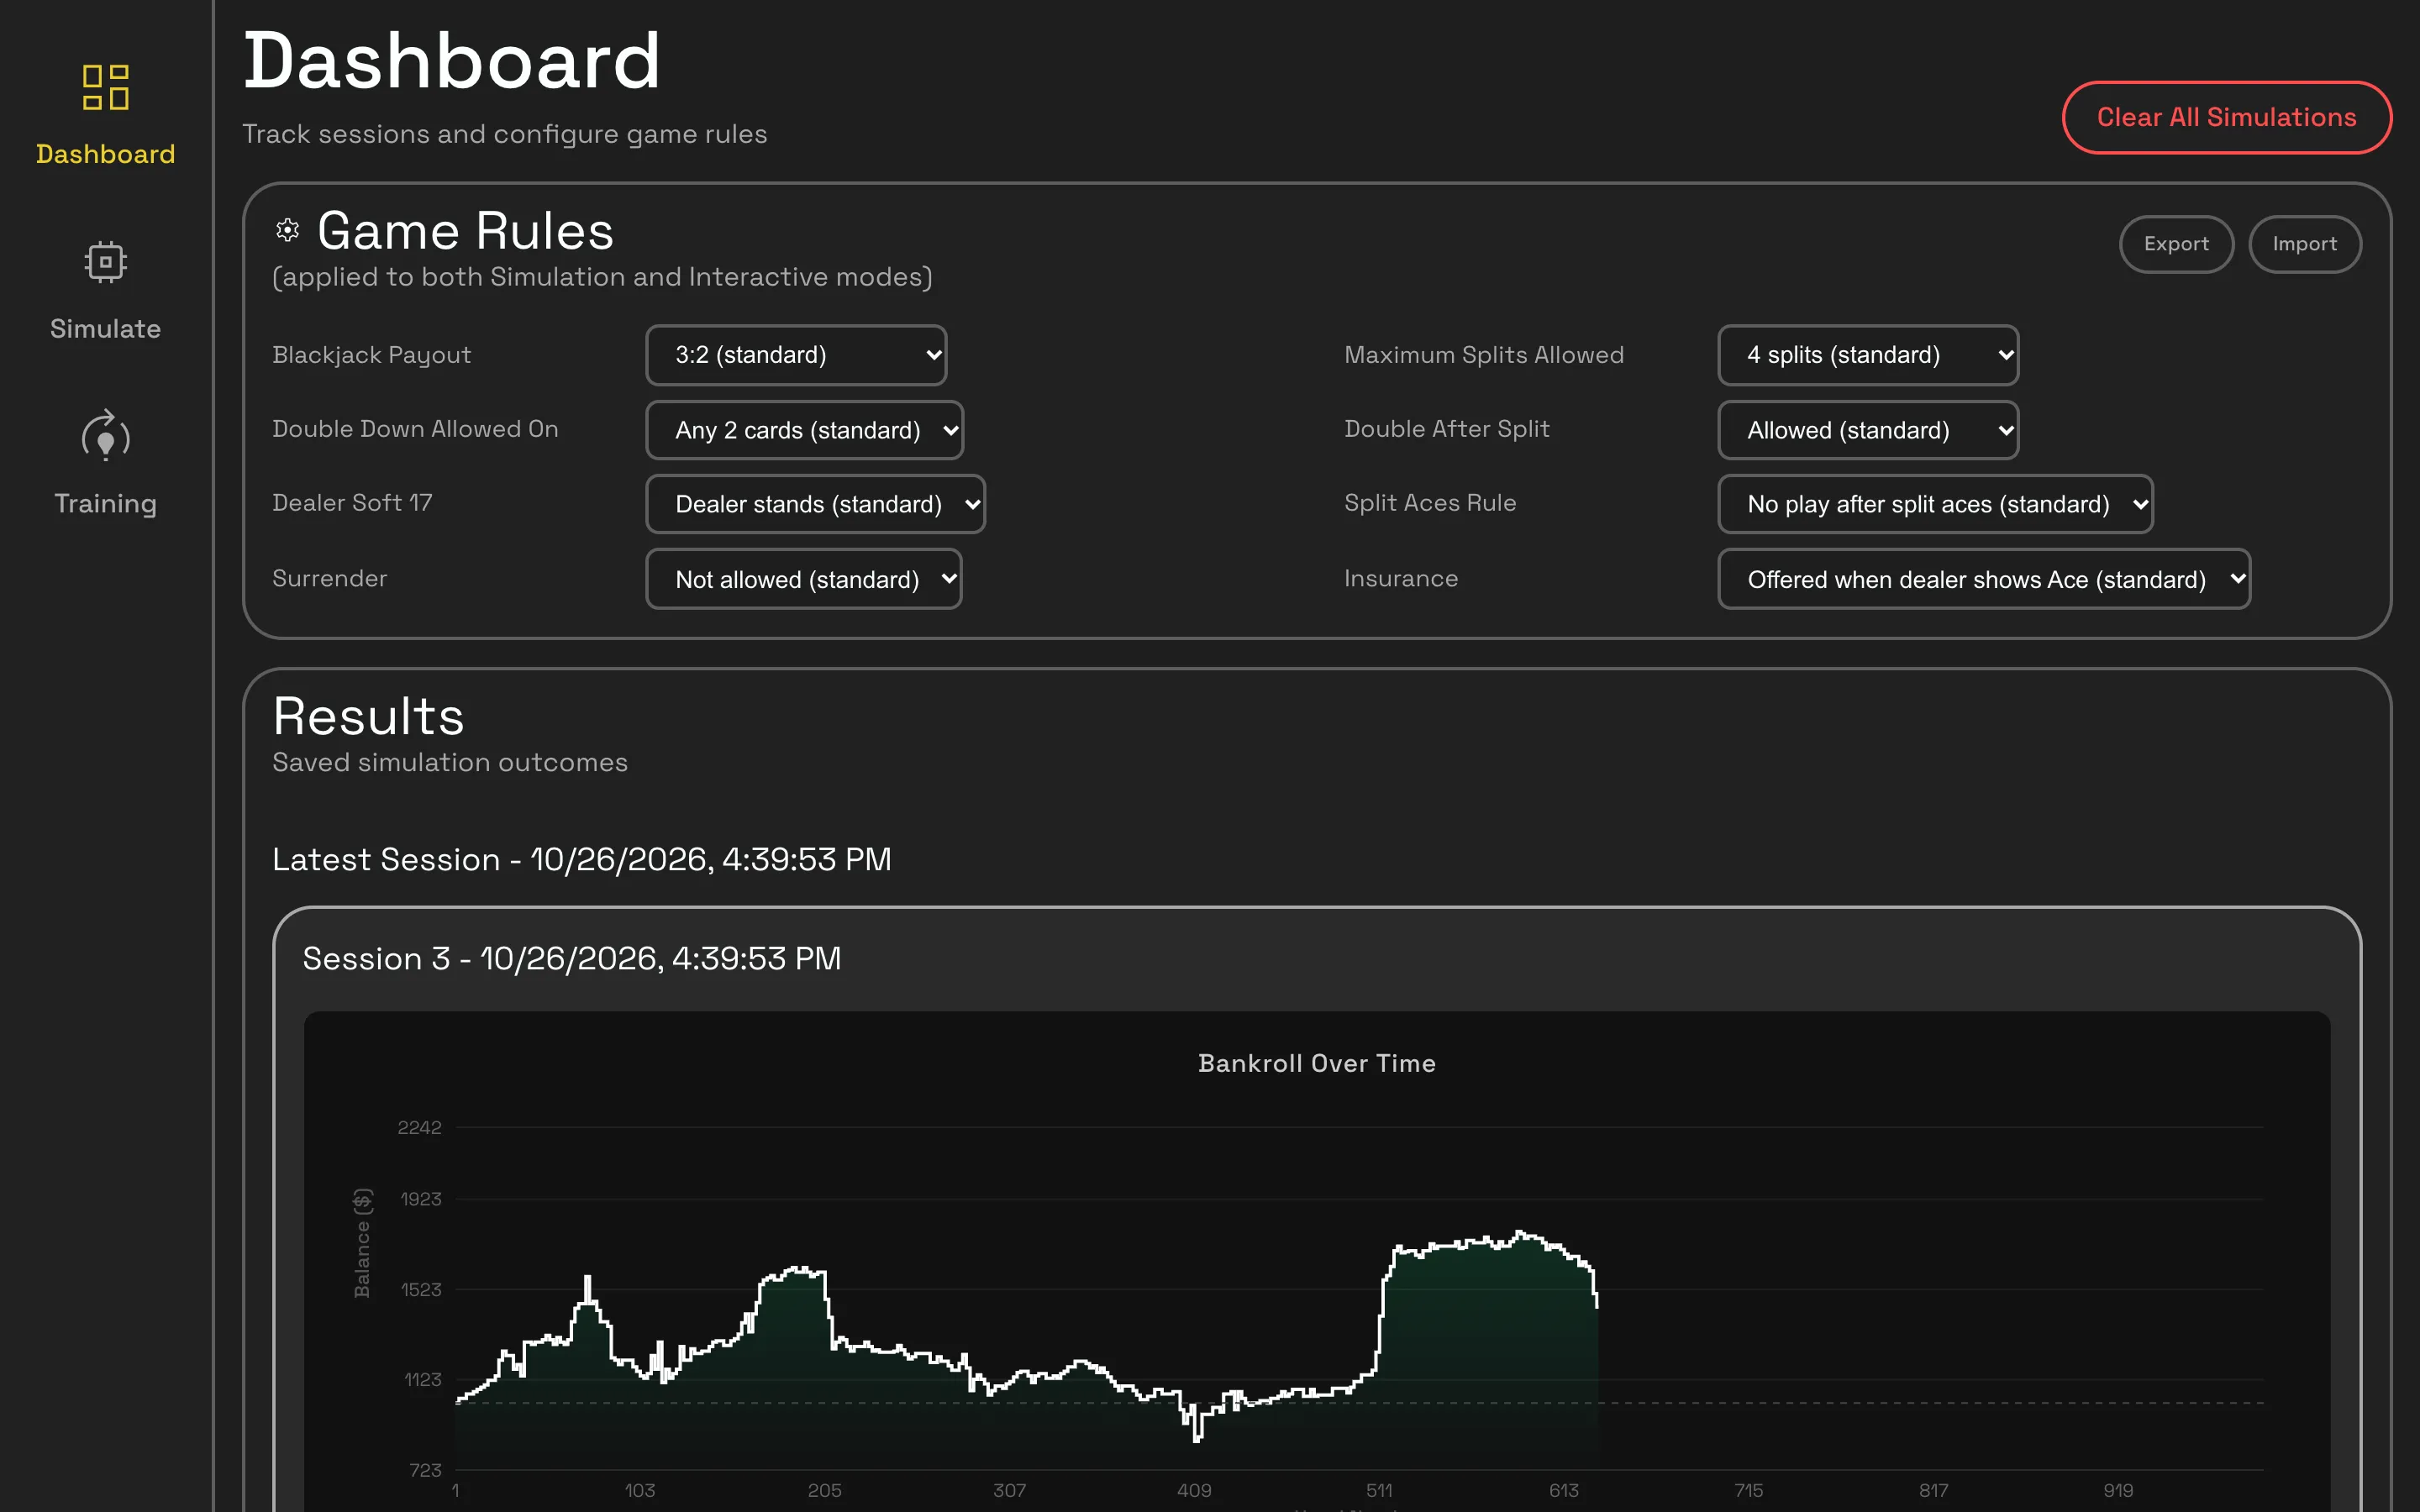Click the Bankroll Over Time chart title
Viewport: 2420px width, 1512px height.
pyautogui.click(x=1317, y=1063)
